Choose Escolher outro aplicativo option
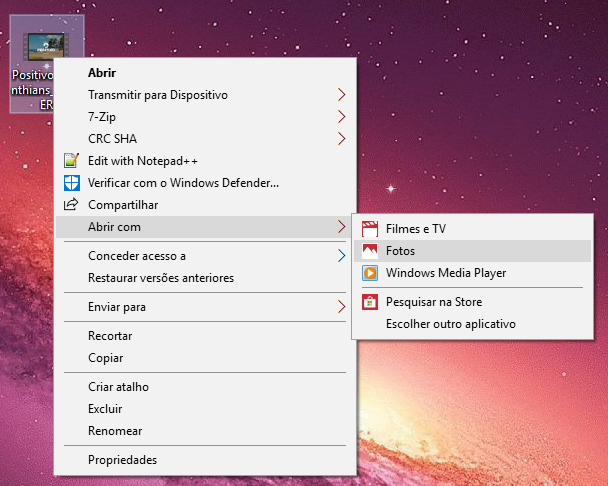Image resolution: width=608 pixels, height=486 pixels. pos(450,324)
